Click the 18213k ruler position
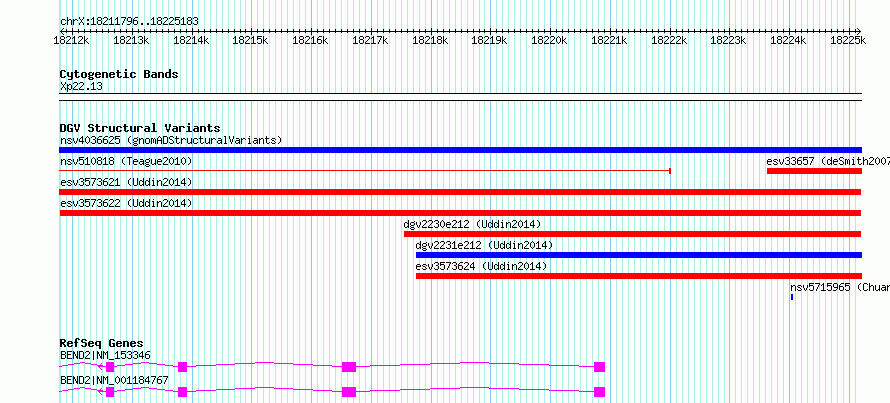890x403 pixels. pyautogui.click(x=131, y=40)
